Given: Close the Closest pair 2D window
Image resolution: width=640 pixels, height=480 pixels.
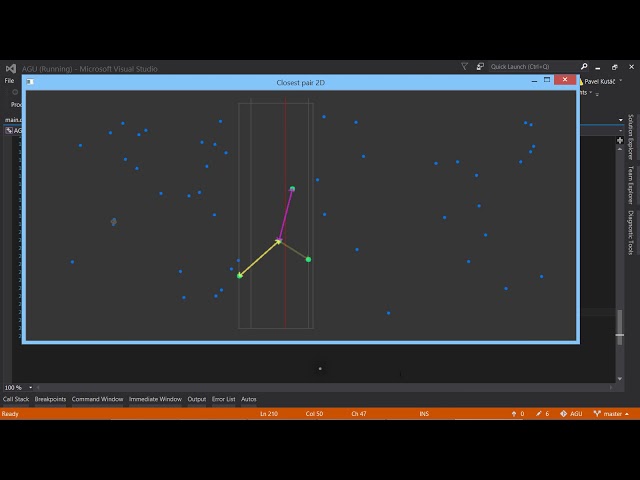Looking at the screenshot, I should pos(565,80).
